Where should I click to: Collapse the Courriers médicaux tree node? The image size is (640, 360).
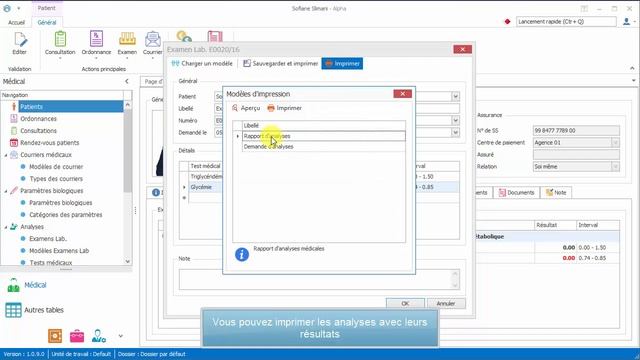6,155
